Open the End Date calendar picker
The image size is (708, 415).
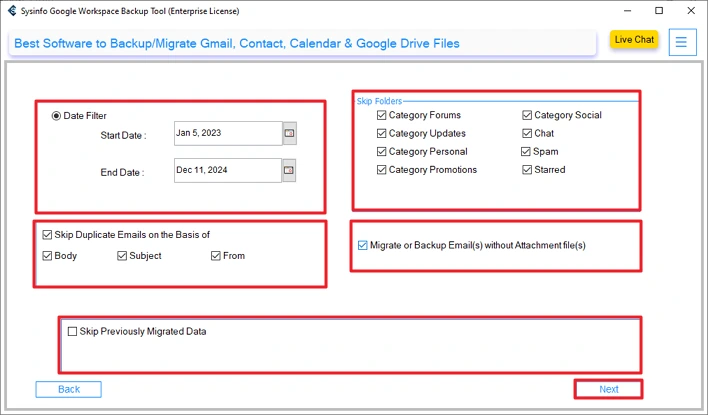289,170
